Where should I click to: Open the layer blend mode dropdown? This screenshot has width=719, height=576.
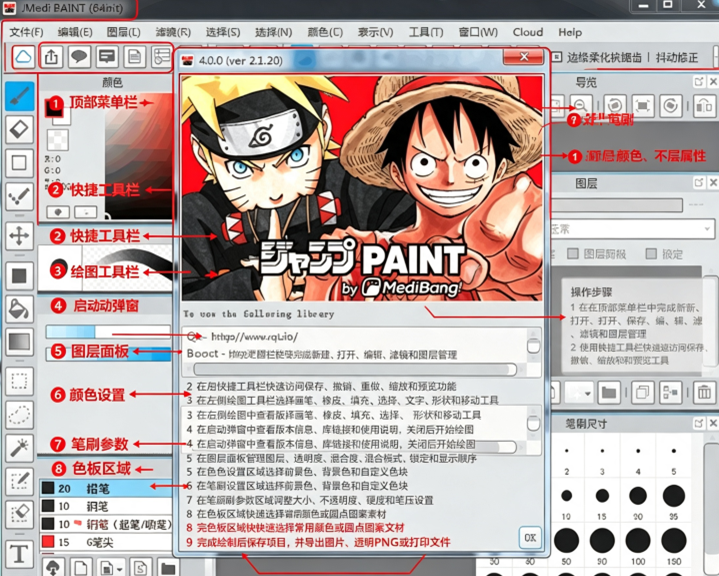coord(632,228)
